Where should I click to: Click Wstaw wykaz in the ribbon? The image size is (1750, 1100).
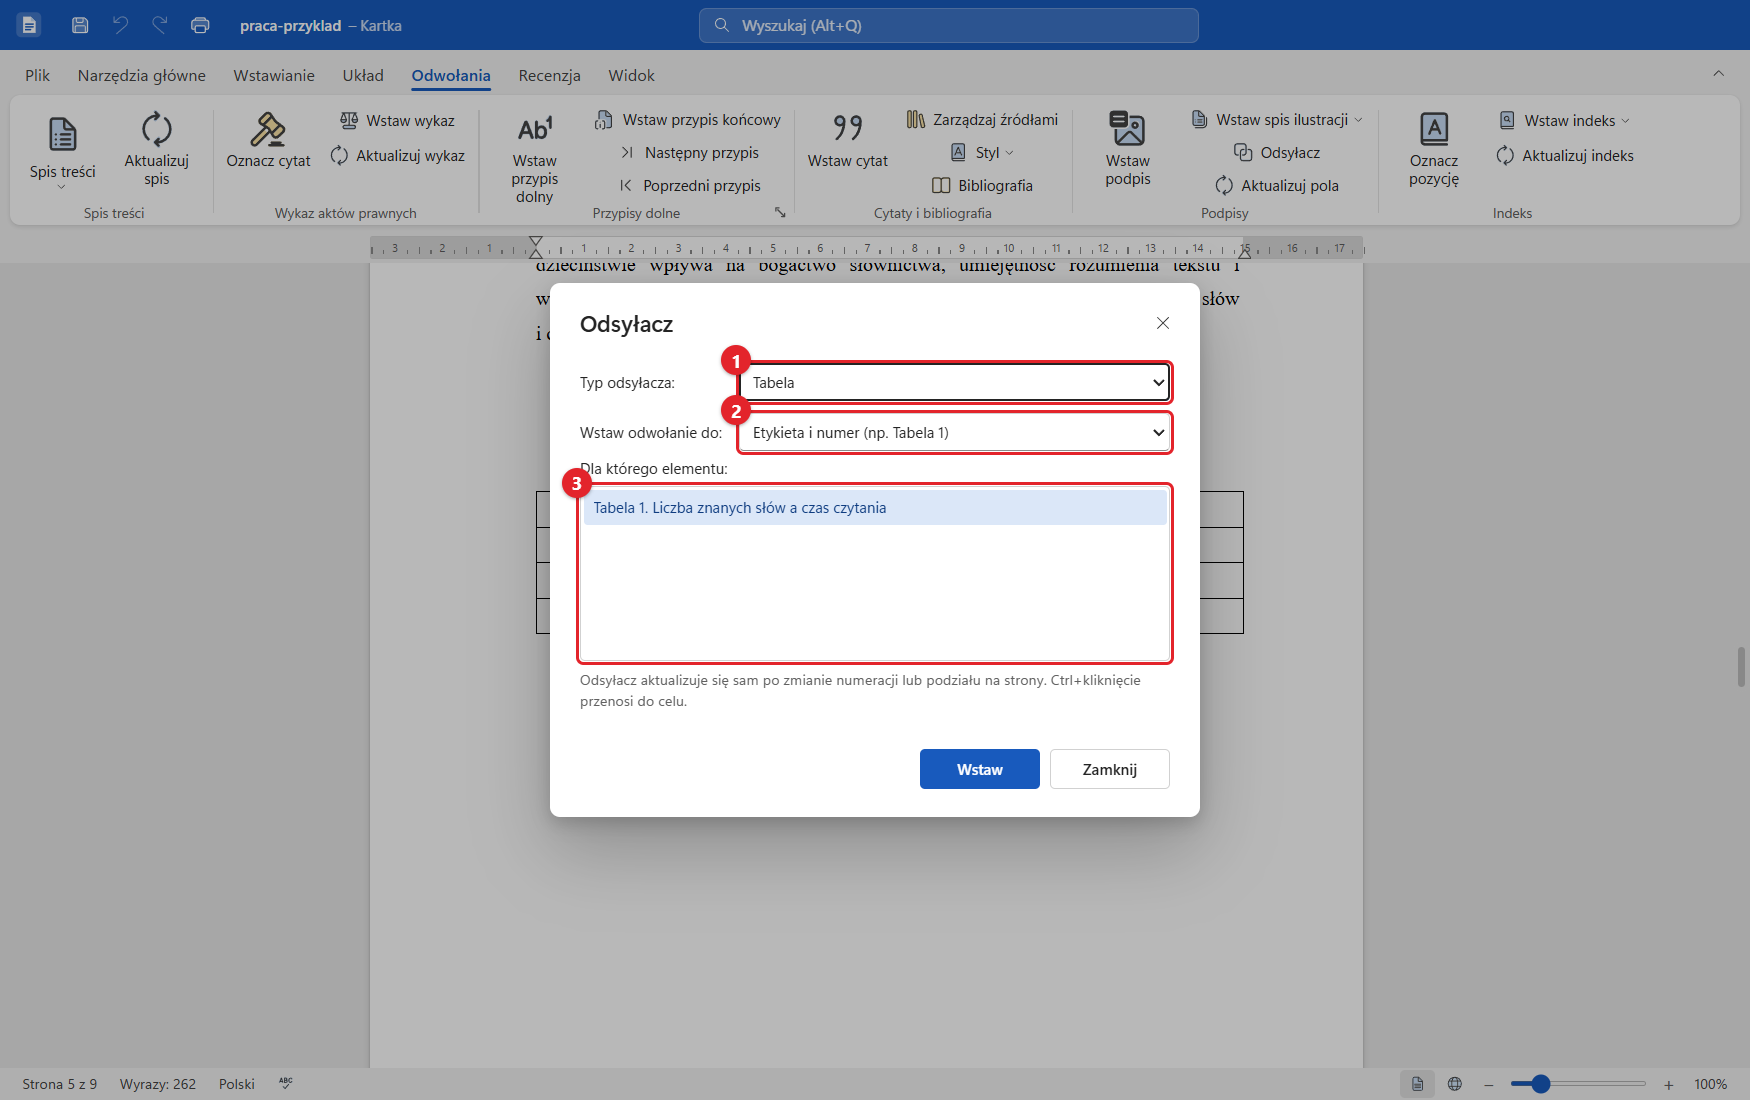click(397, 120)
